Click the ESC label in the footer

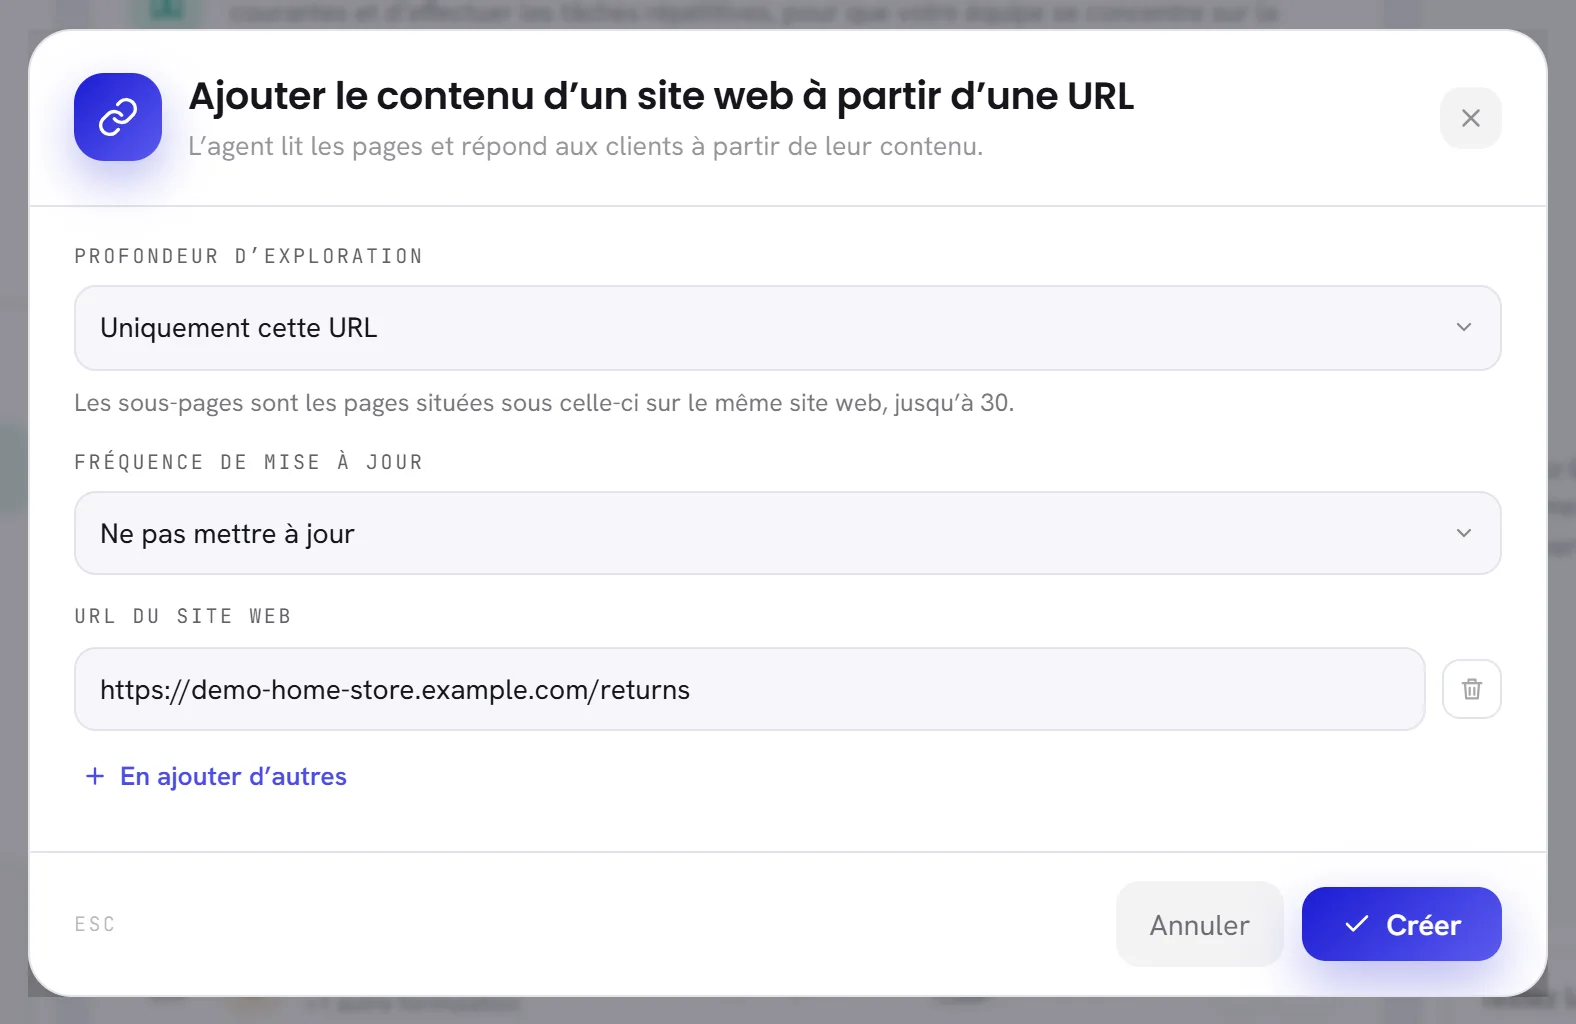pos(95,924)
